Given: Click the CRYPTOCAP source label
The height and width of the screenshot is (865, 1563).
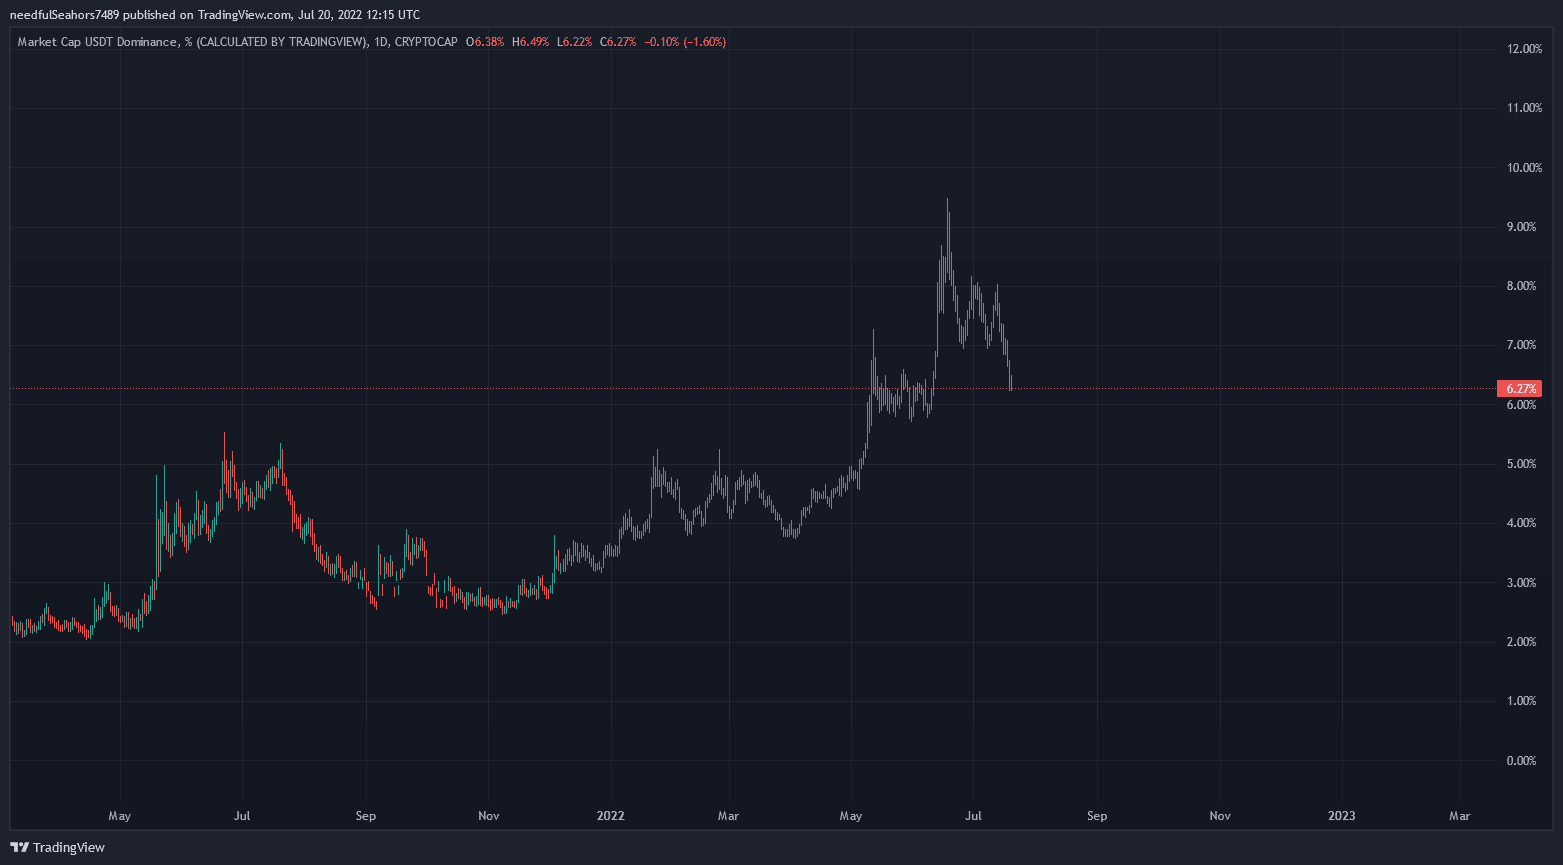Looking at the screenshot, I should pyautogui.click(x=426, y=42).
